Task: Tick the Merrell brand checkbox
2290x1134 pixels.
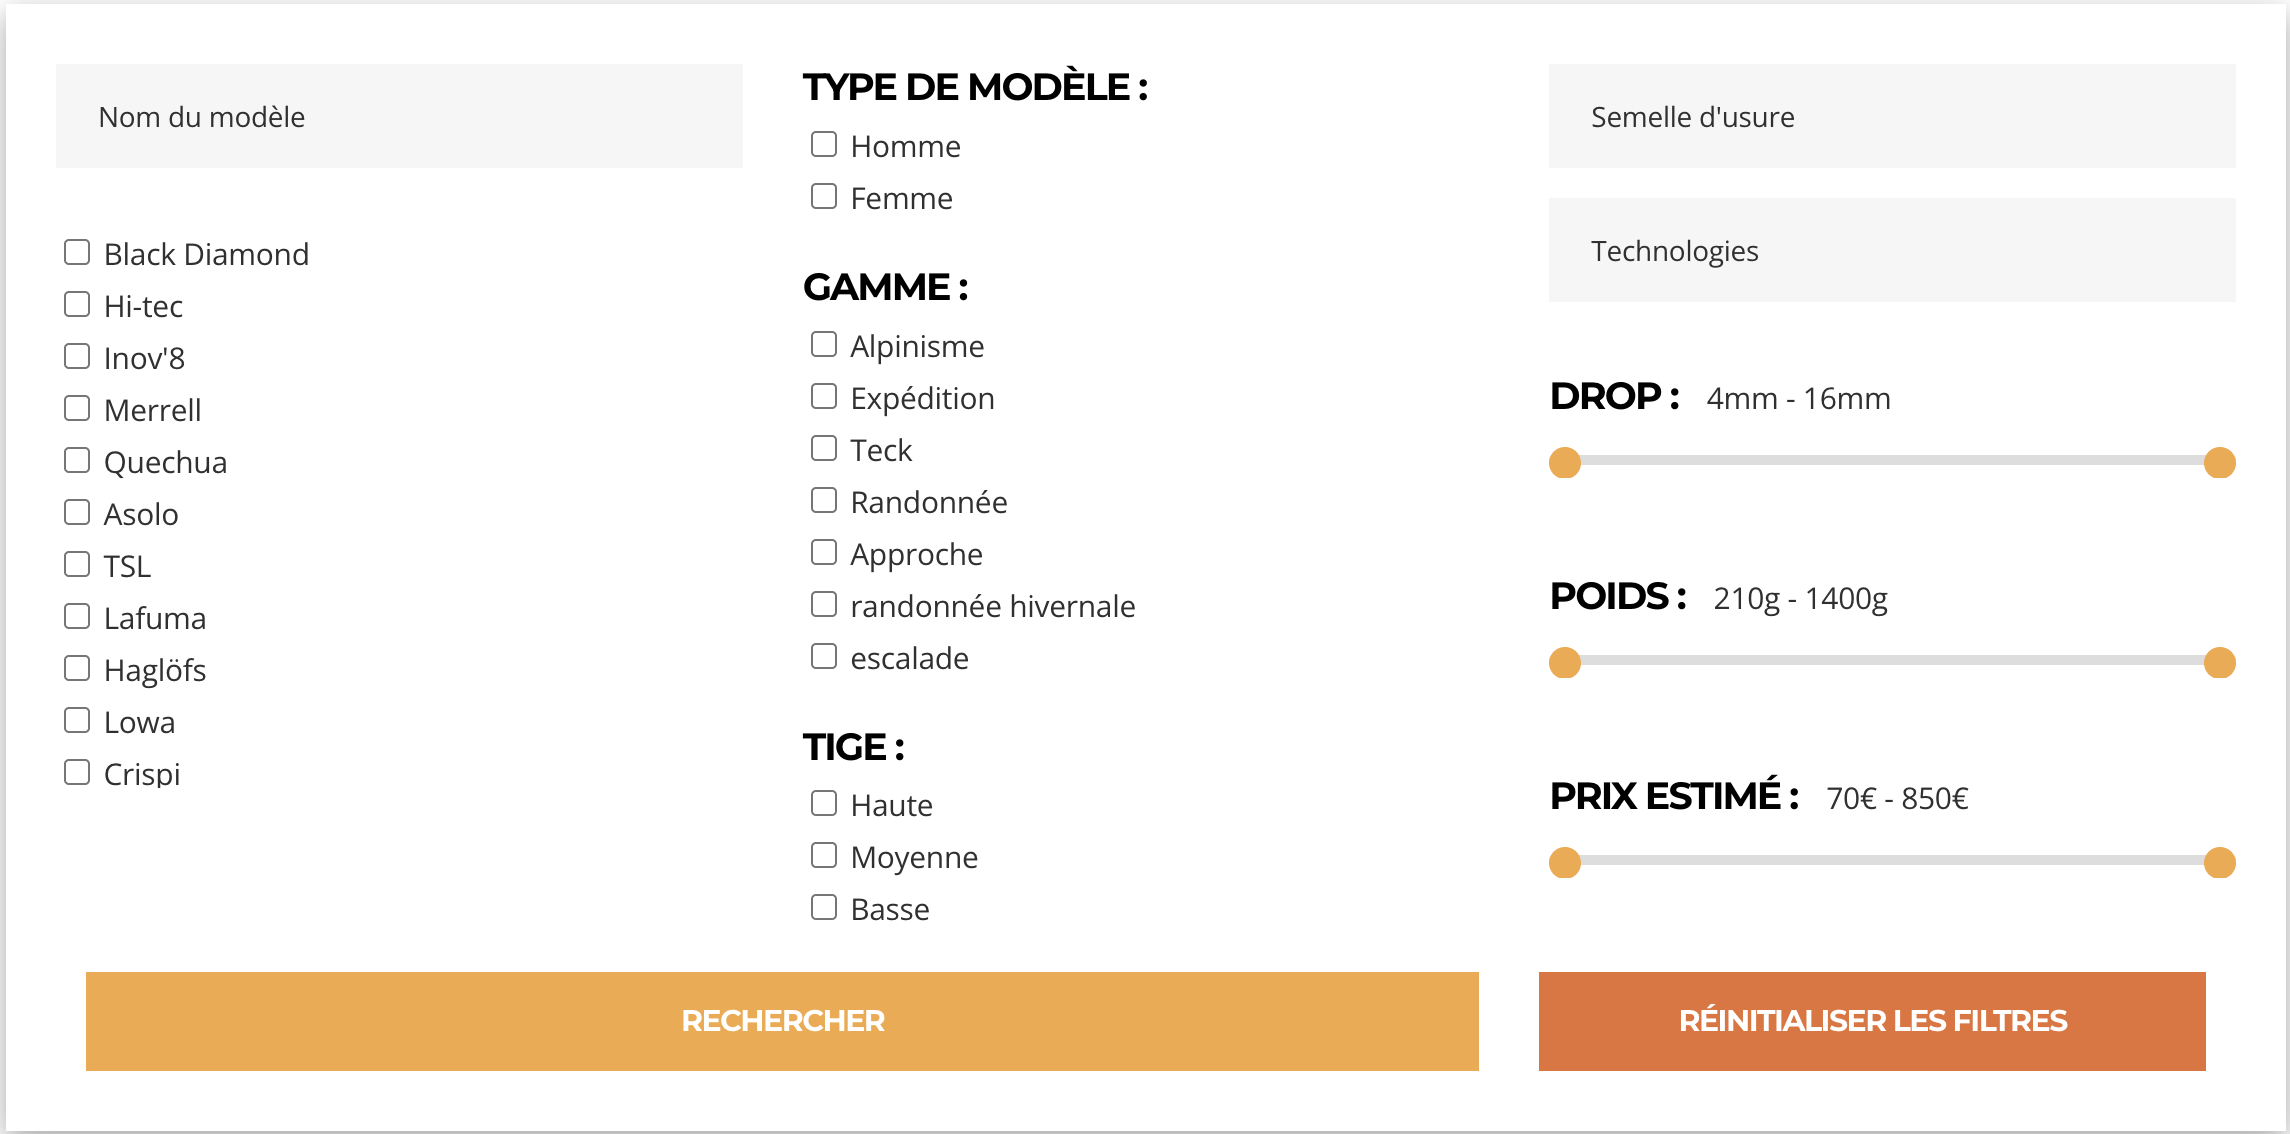Action: [77, 409]
